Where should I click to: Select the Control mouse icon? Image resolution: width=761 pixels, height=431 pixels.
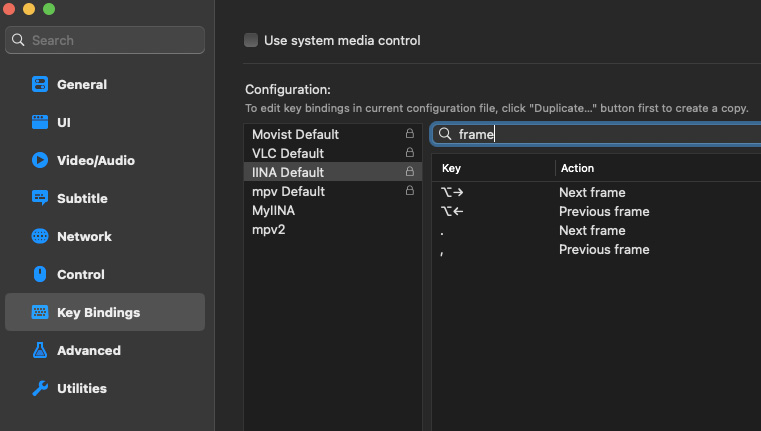[x=40, y=275]
